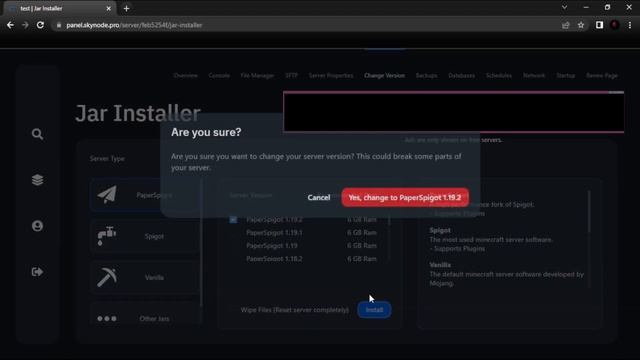Open the Backups tab
This screenshot has width=640, height=360.
coord(427,76)
